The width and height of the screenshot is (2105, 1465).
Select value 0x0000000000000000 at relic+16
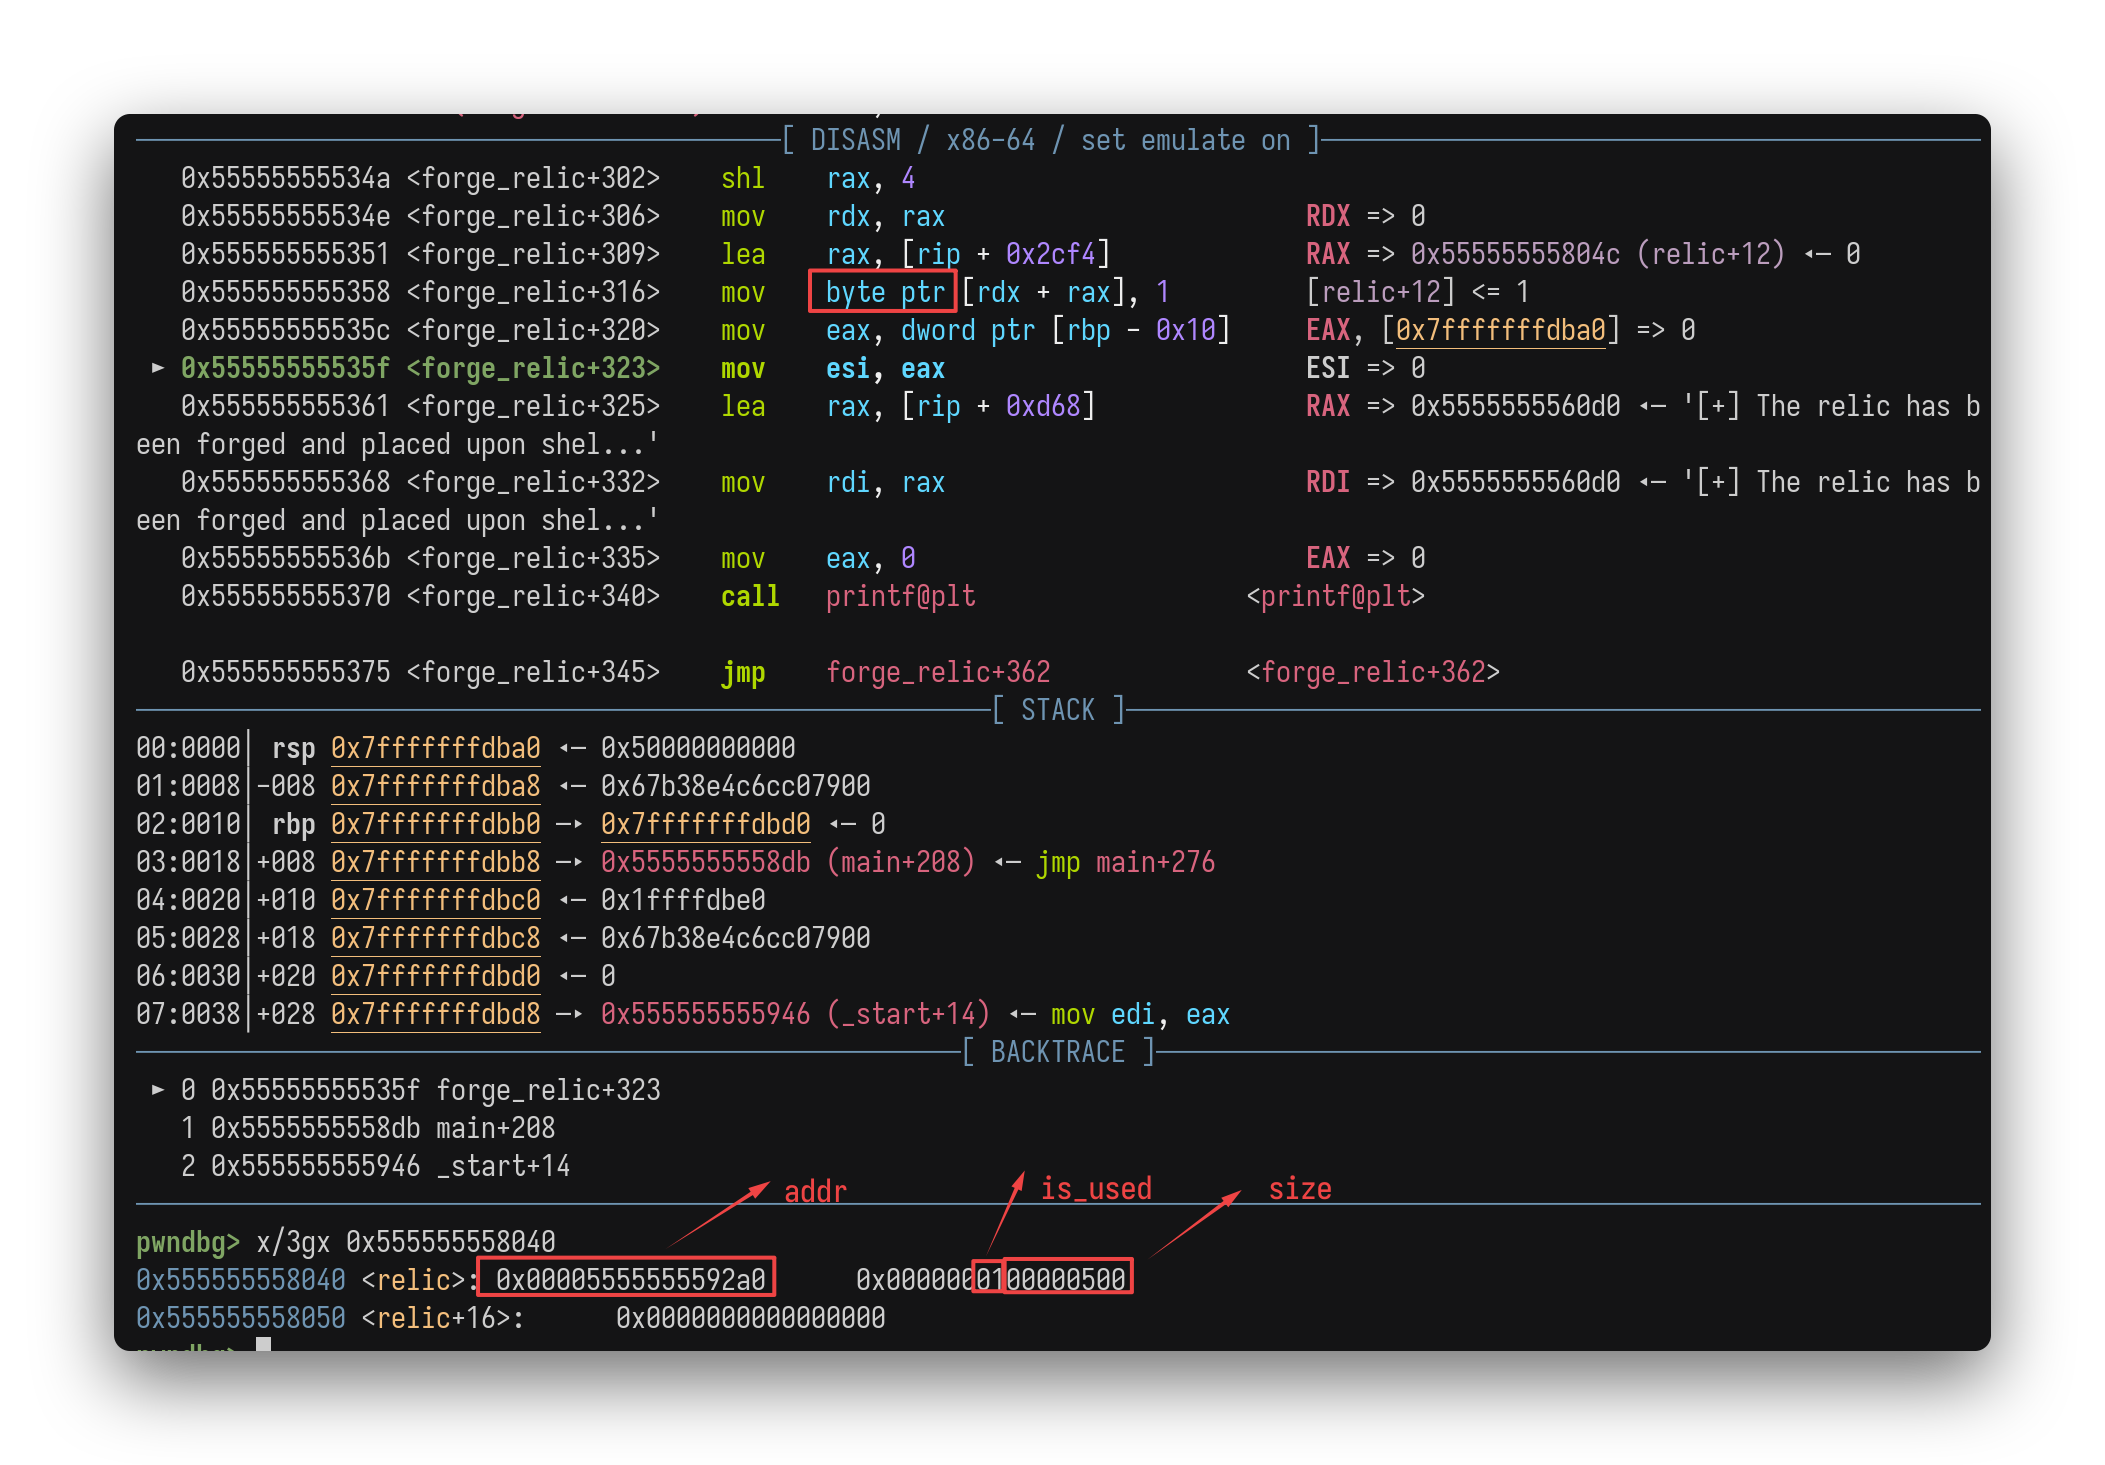pos(750,1318)
